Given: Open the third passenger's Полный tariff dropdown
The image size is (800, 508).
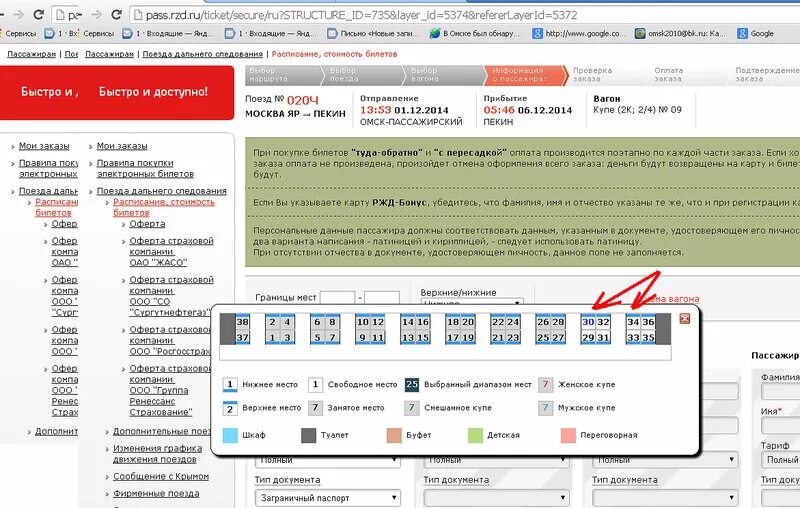Looking at the screenshot, I should click(x=665, y=460).
